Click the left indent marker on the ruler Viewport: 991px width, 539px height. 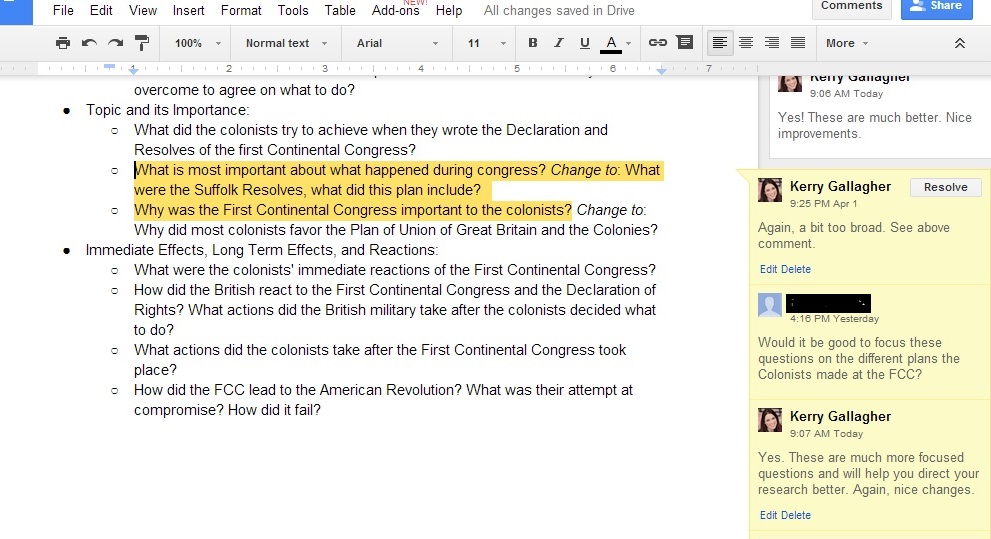[x=133, y=70]
